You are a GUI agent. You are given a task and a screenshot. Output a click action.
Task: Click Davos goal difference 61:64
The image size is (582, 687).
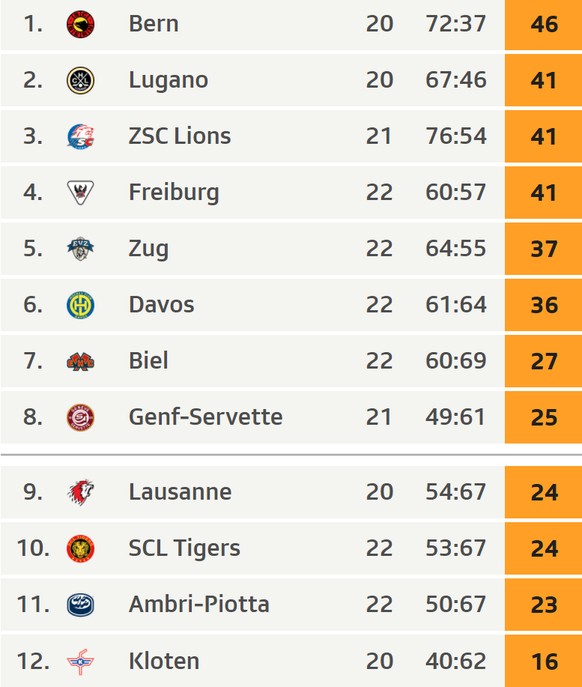pos(456,305)
